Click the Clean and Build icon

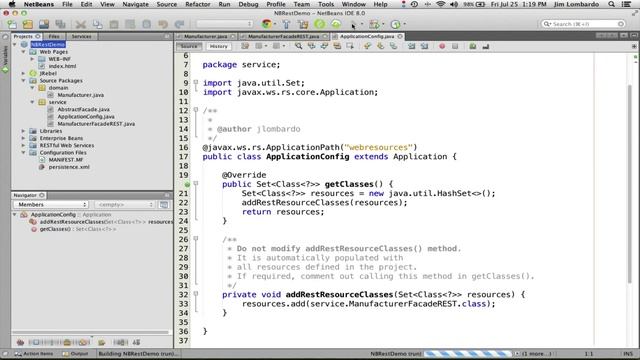click(x=303, y=24)
